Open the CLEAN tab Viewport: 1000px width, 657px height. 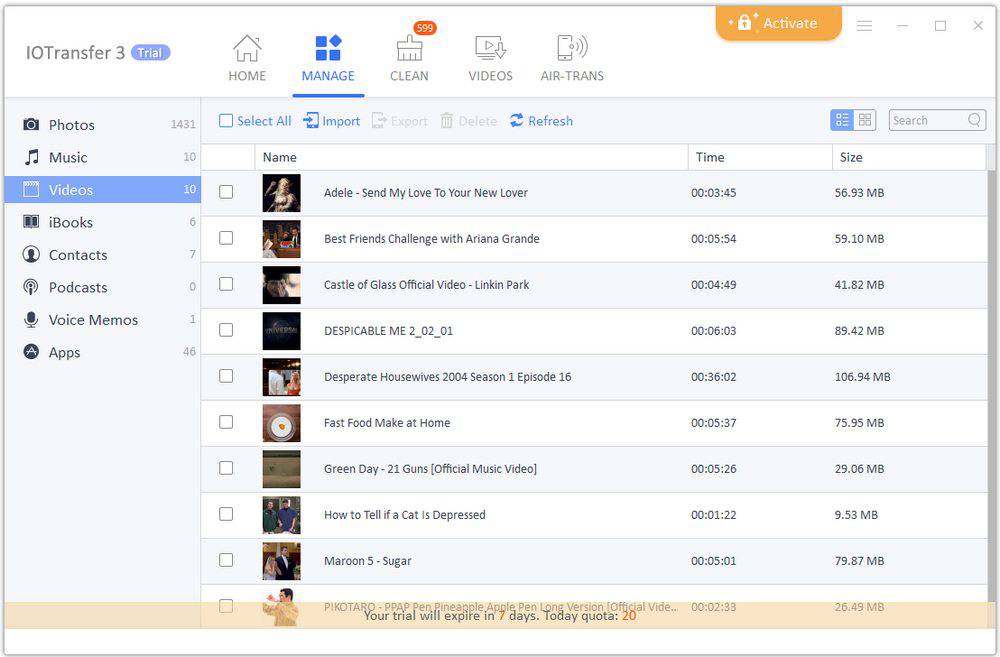(x=409, y=58)
